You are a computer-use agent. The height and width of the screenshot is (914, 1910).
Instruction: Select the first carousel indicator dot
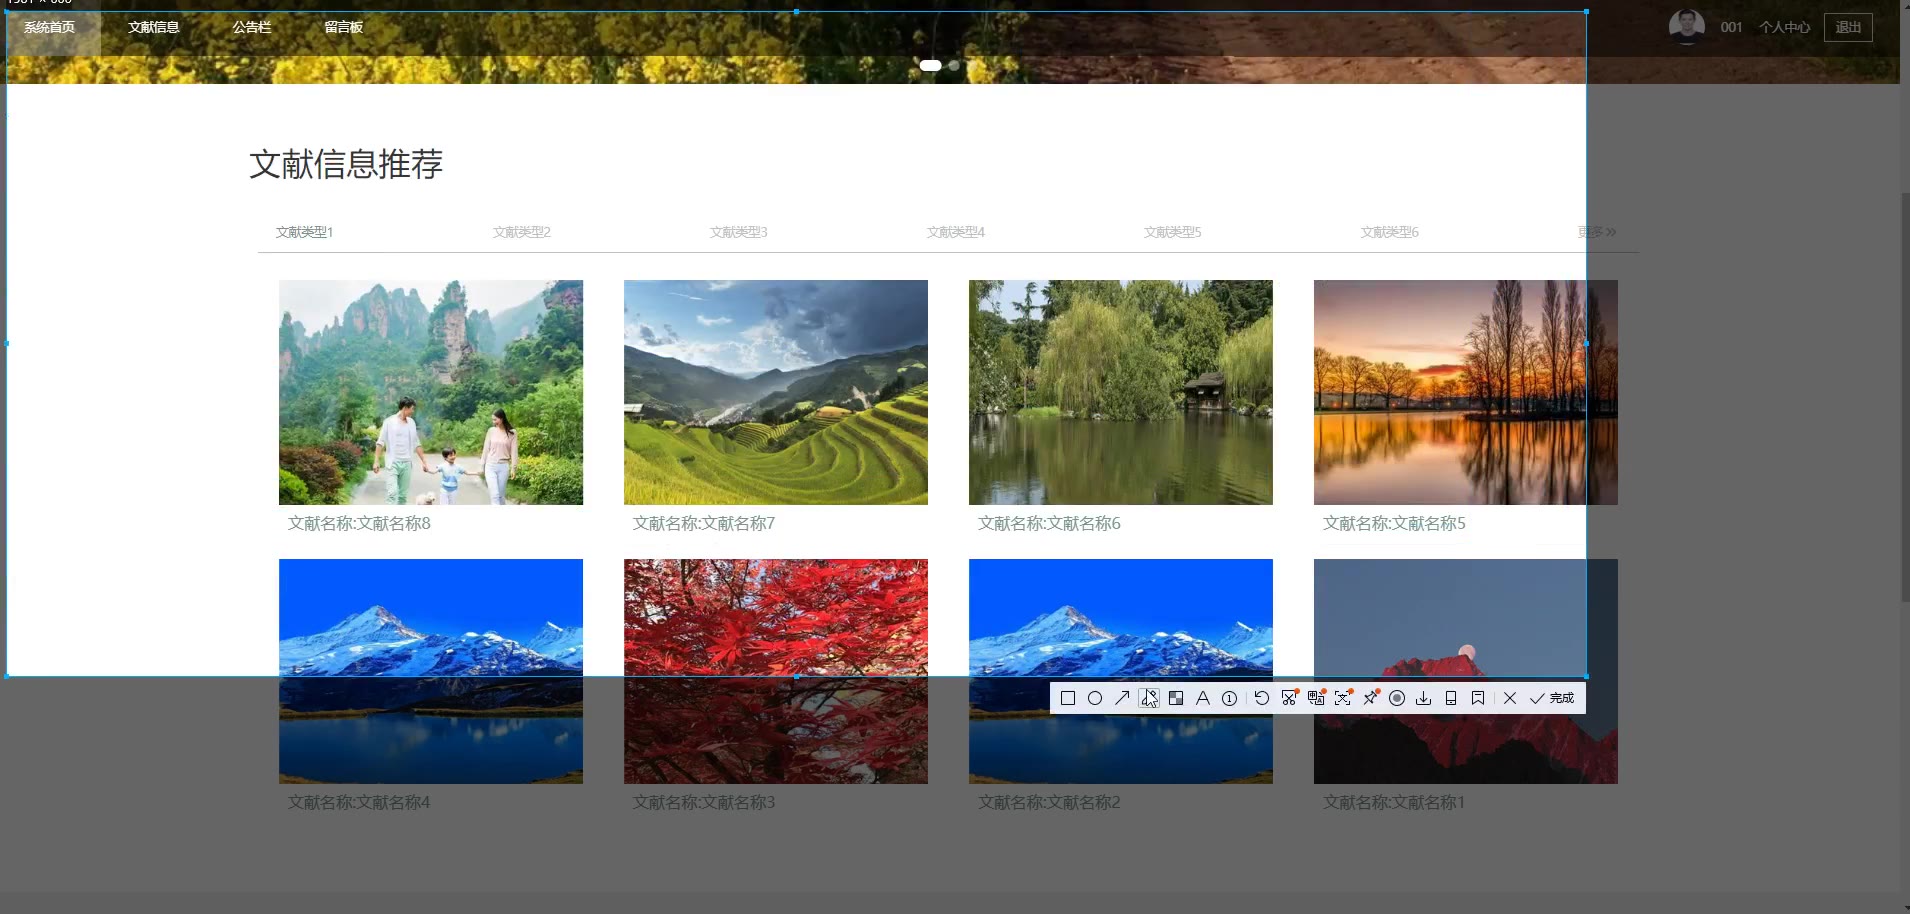point(931,65)
